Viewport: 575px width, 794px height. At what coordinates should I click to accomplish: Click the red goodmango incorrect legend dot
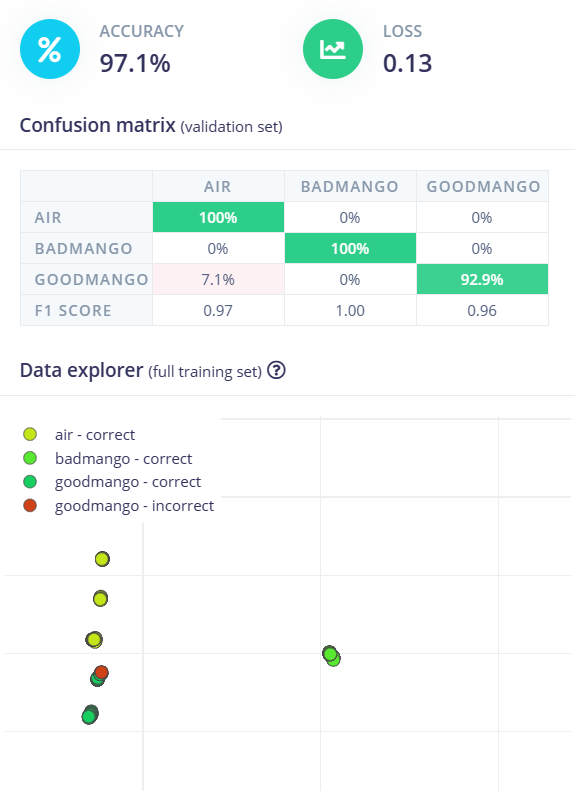(30, 505)
